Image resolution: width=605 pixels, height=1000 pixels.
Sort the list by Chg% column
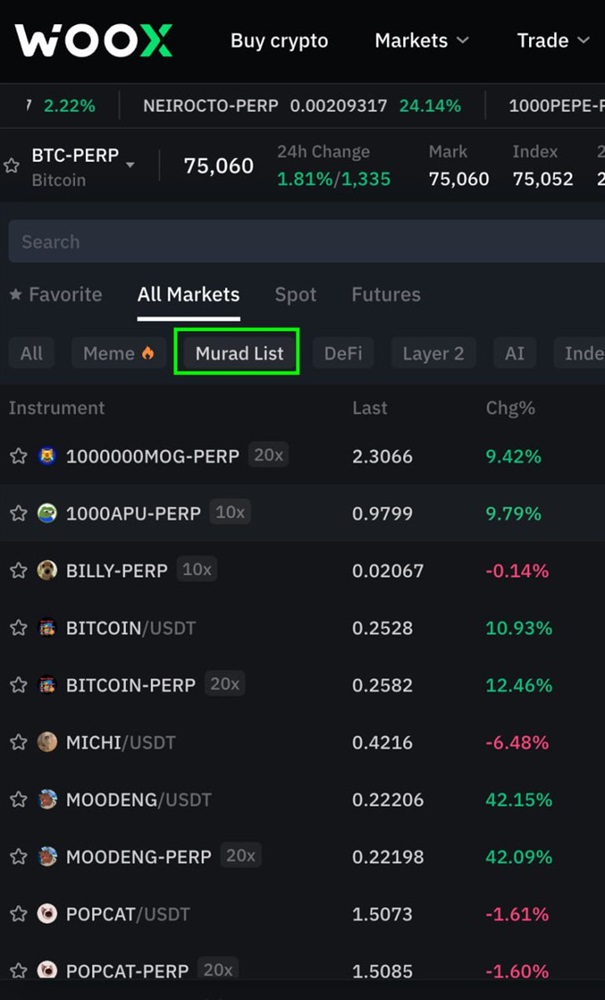[510, 408]
